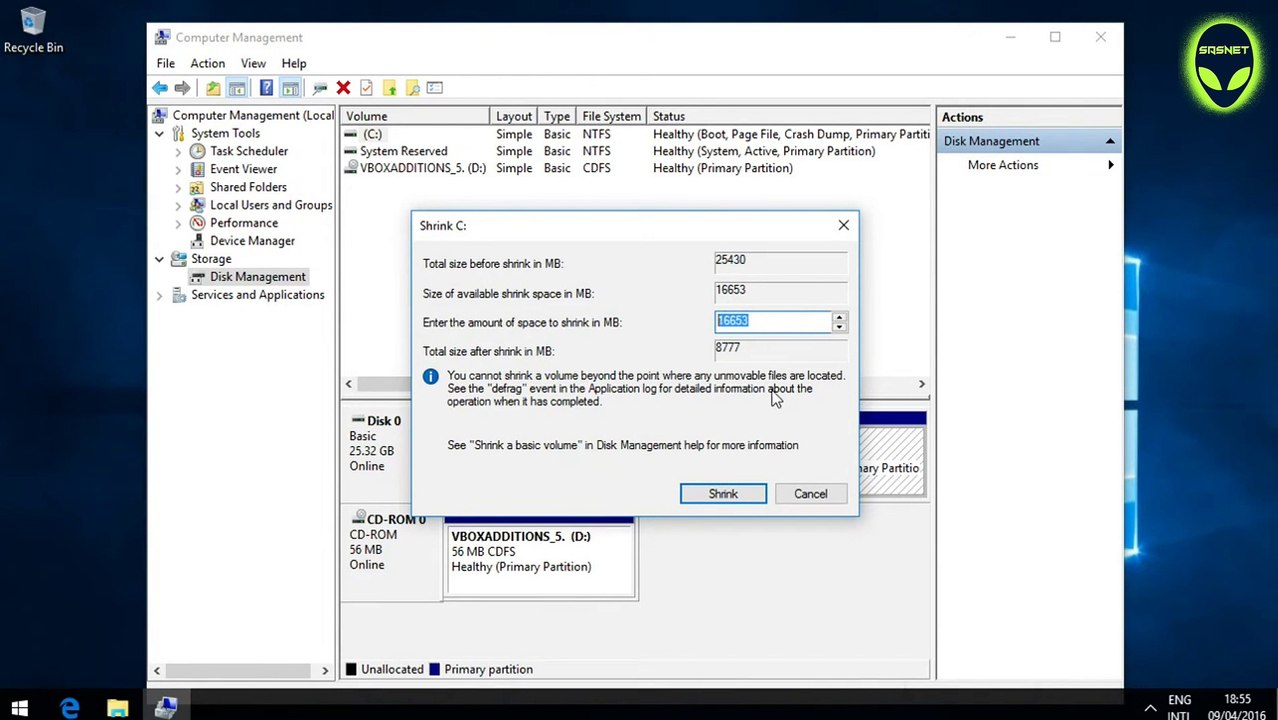Screen dimensions: 1278x720
Task: Toggle the Show/Hide Console Tree icon
Action: (237, 88)
